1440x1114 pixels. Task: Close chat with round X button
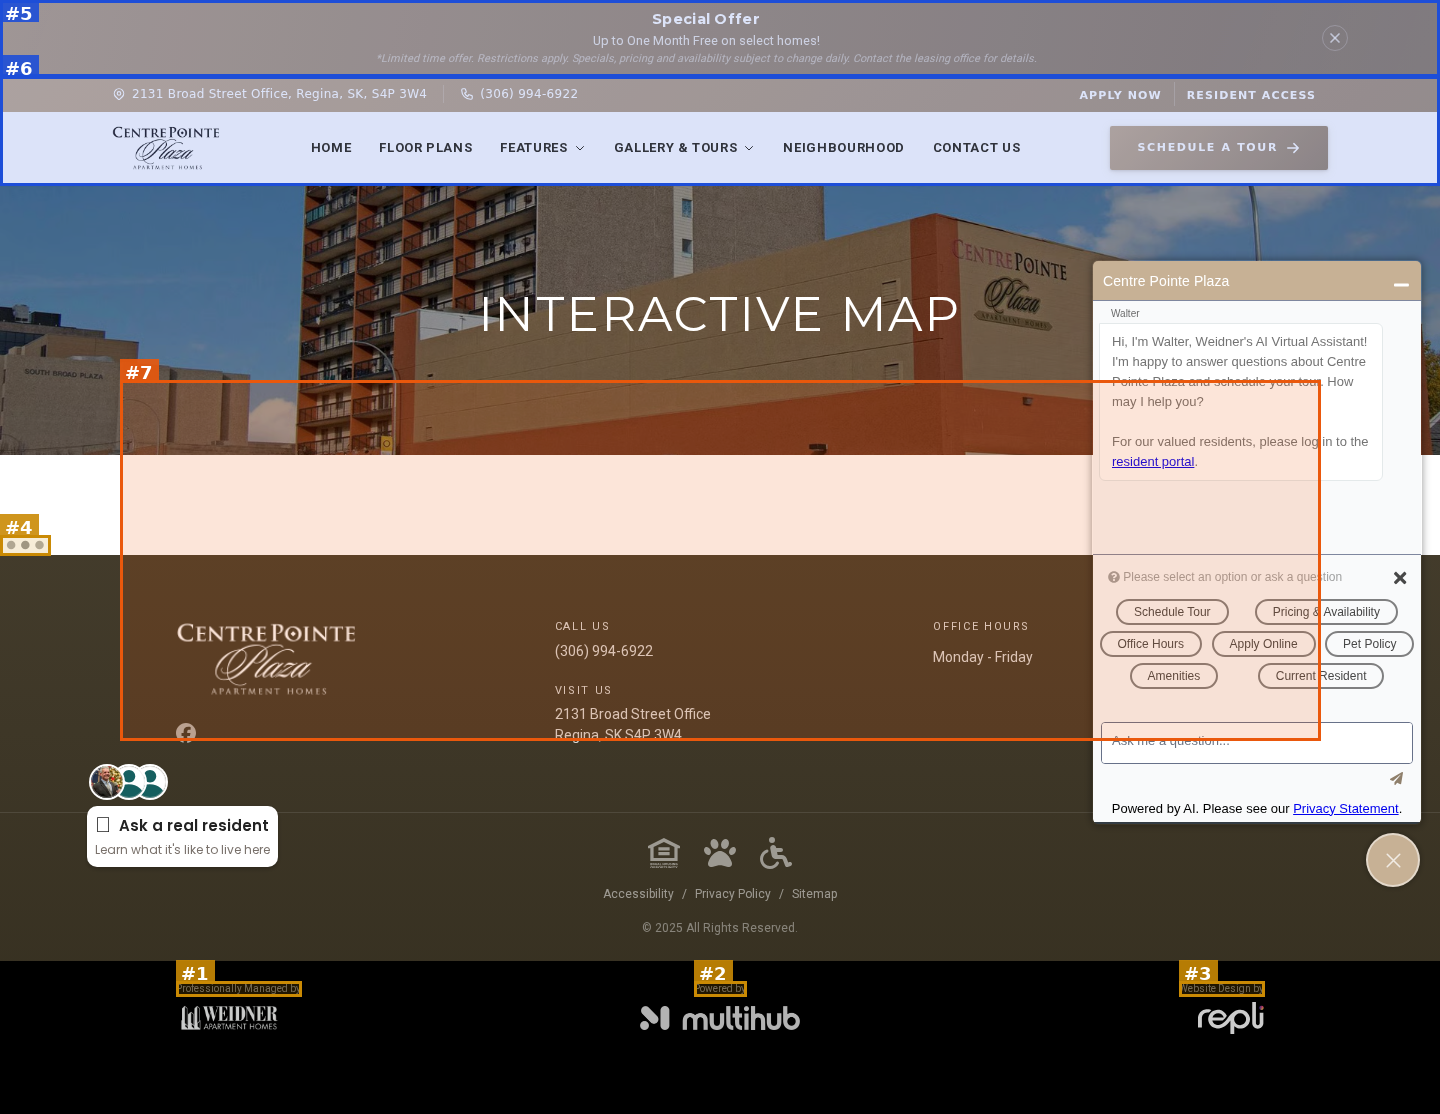[1393, 860]
